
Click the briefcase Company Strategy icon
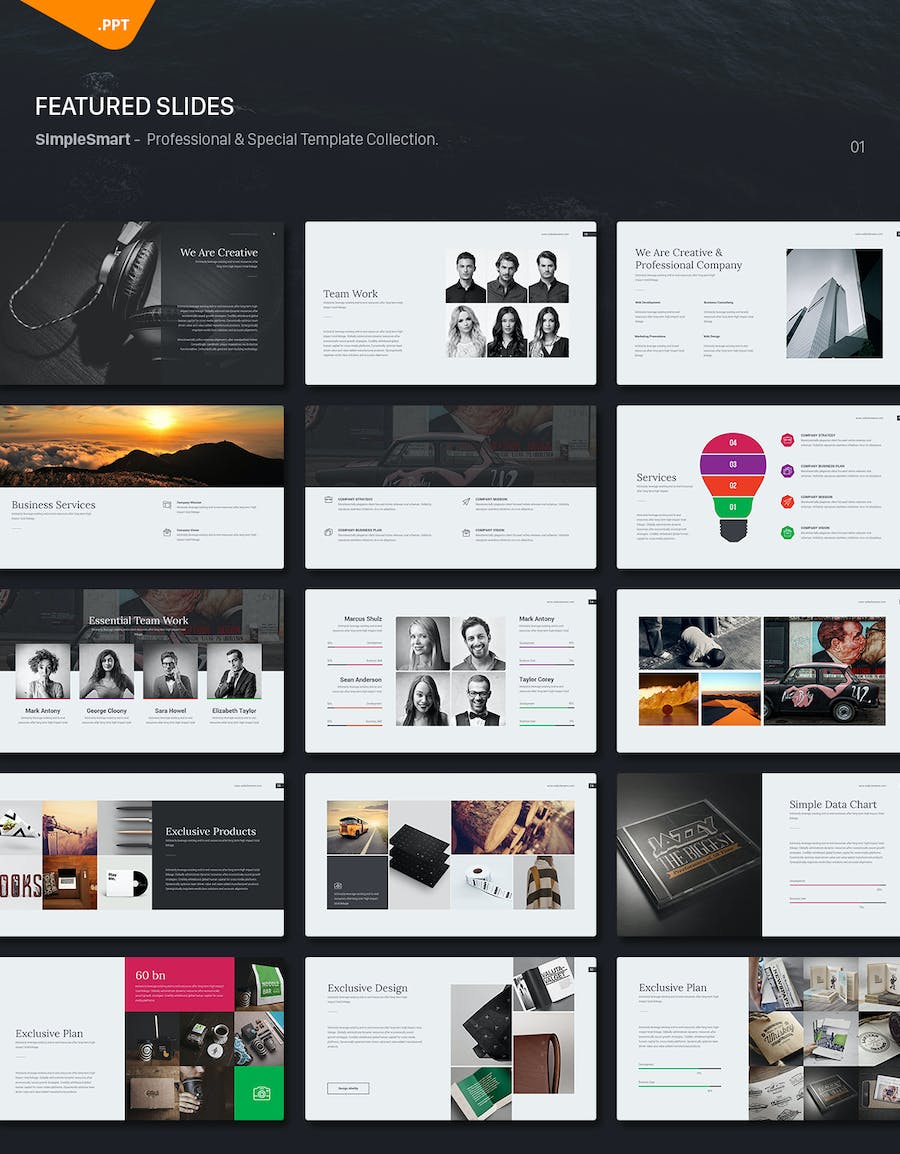(328, 500)
